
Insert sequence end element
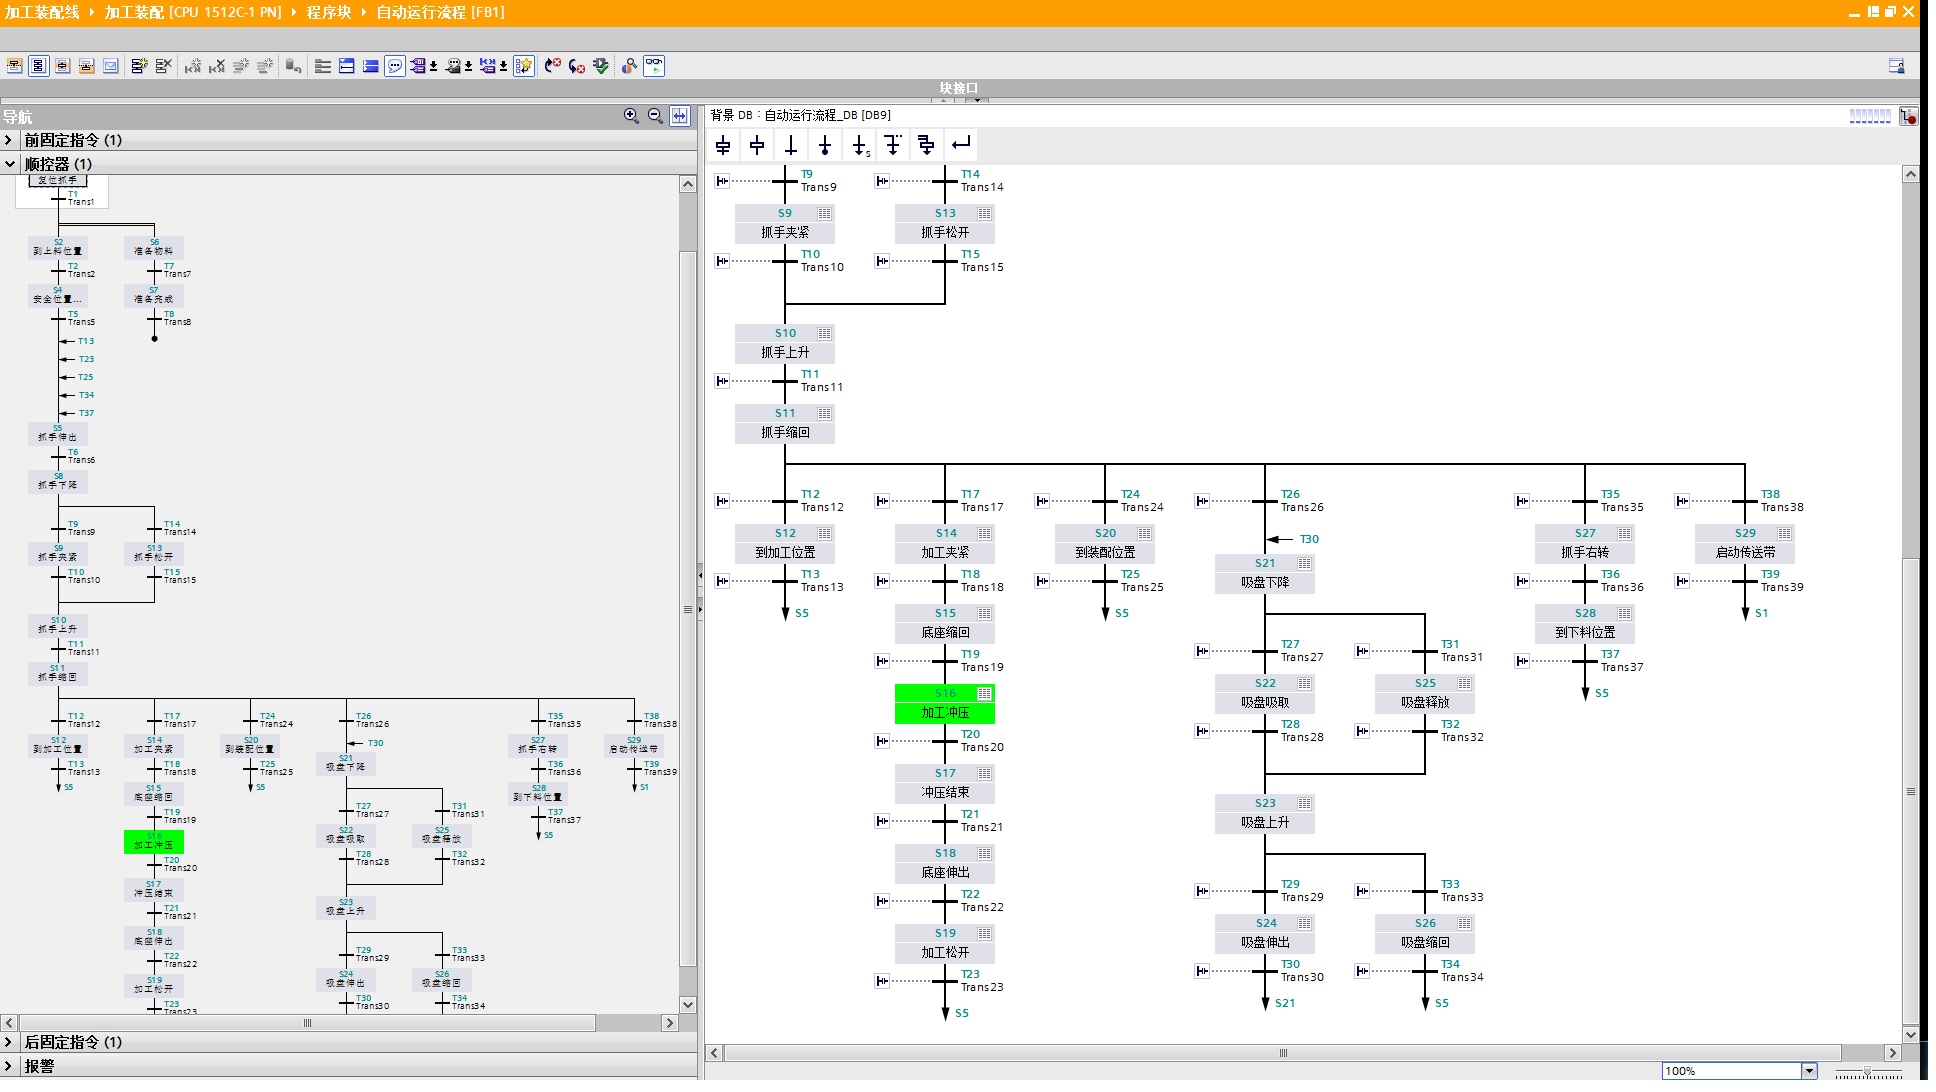point(825,146)
